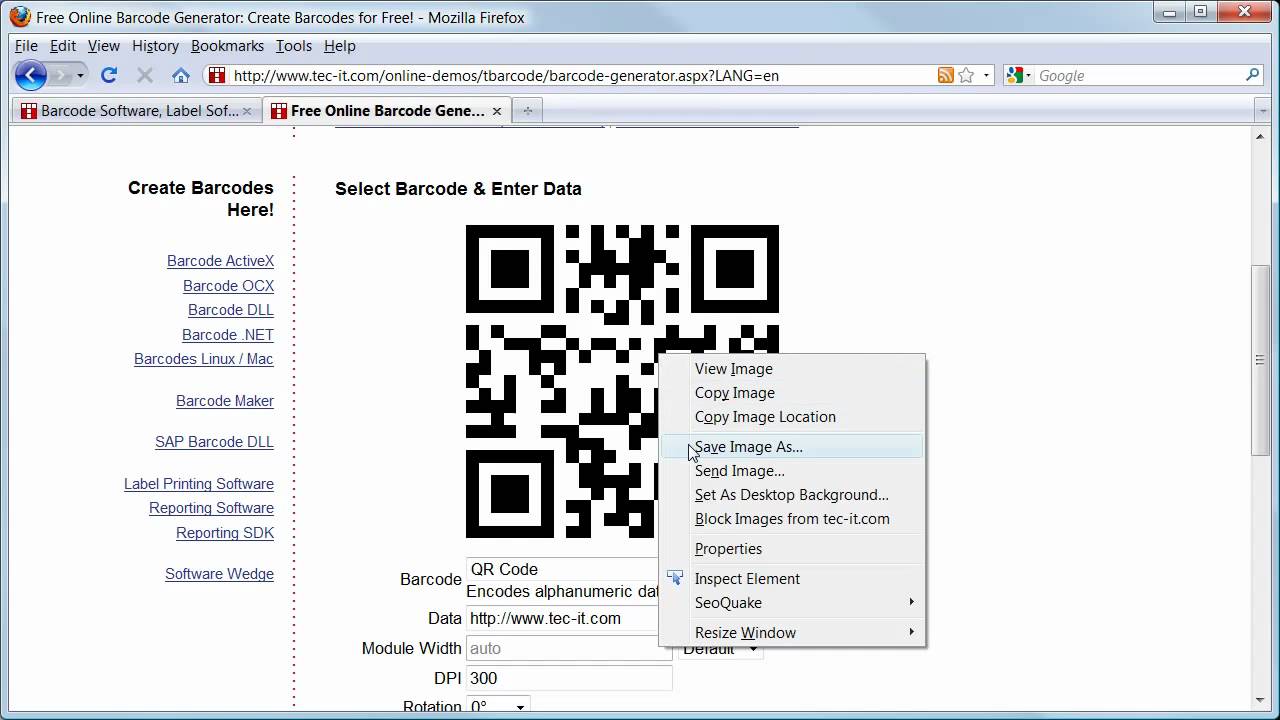Bookmark this page with the star icon

[966, 75]
